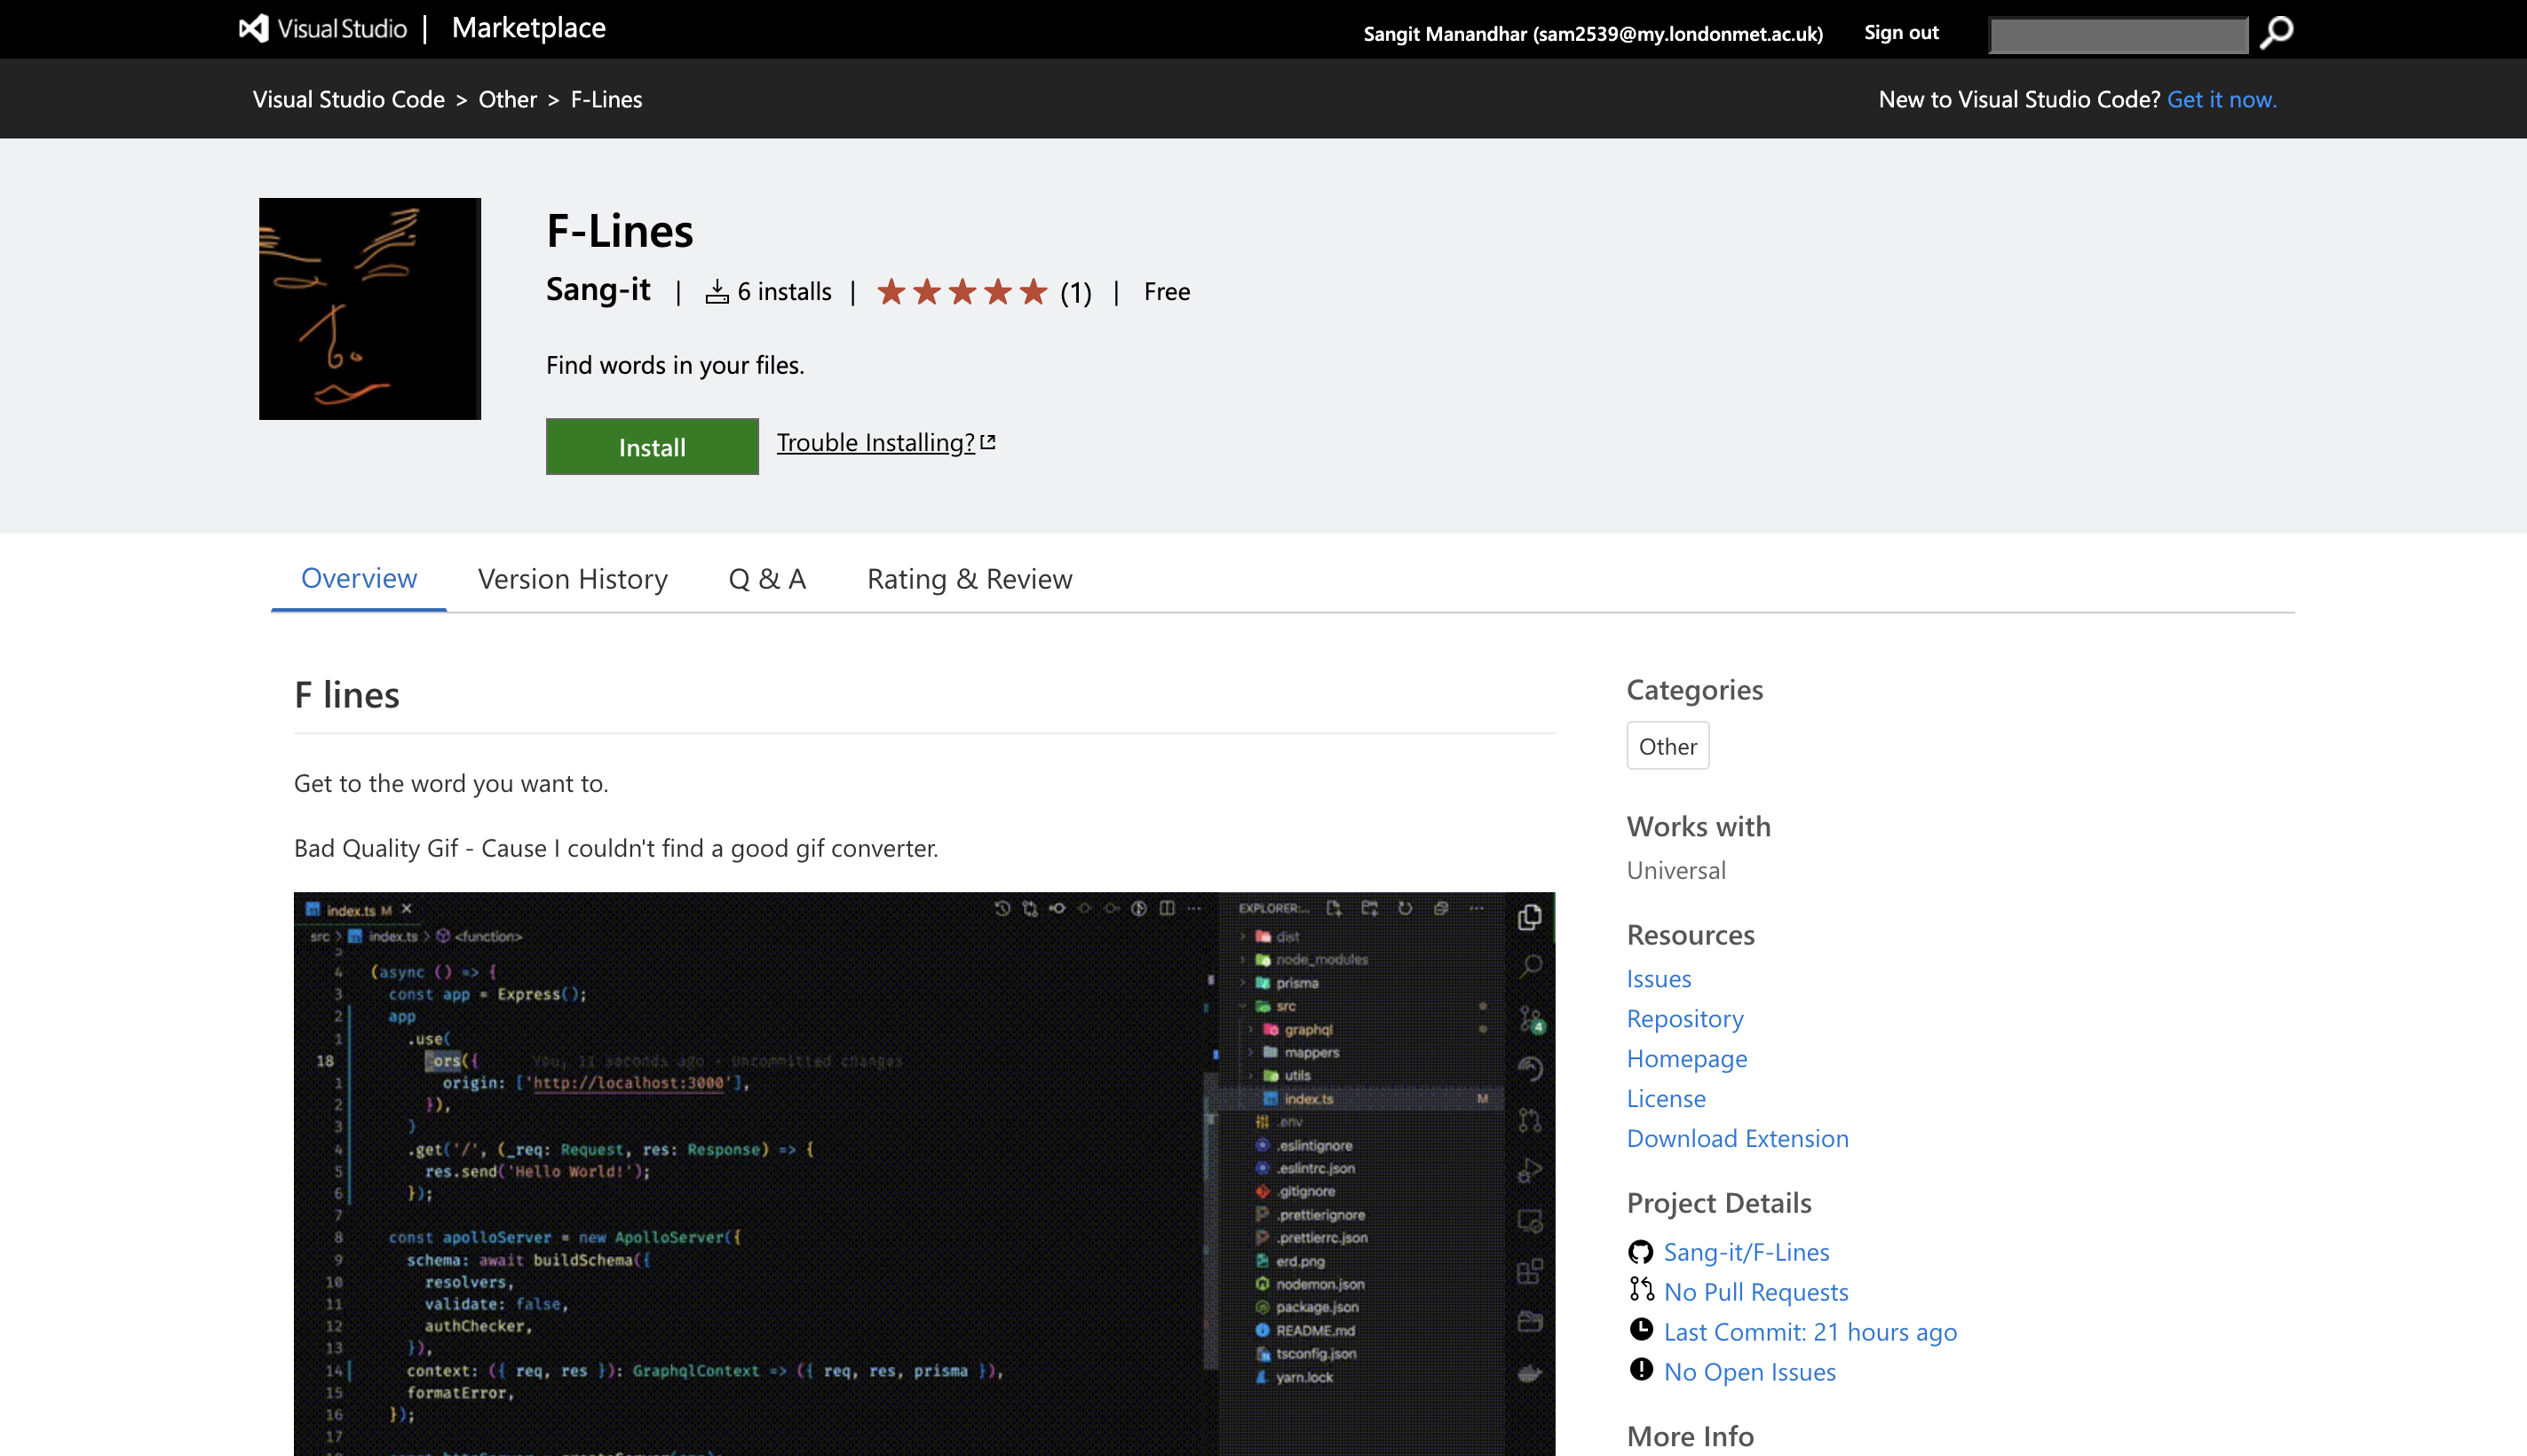2527x1456 pixels.
Task: Sign out of the account
Action: 1901,32
